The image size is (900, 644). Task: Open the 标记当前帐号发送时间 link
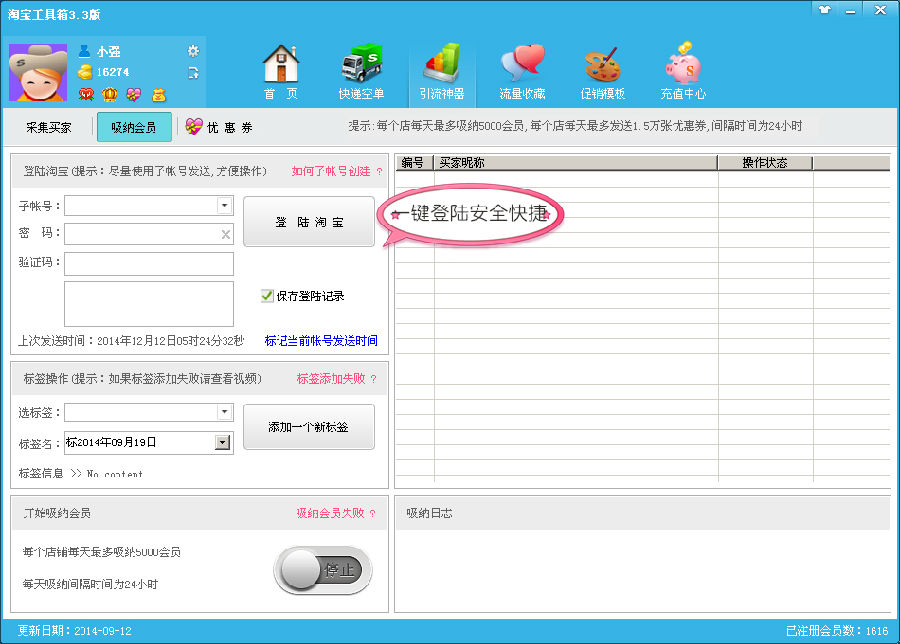pyautogui.click(x=321, y=341)
